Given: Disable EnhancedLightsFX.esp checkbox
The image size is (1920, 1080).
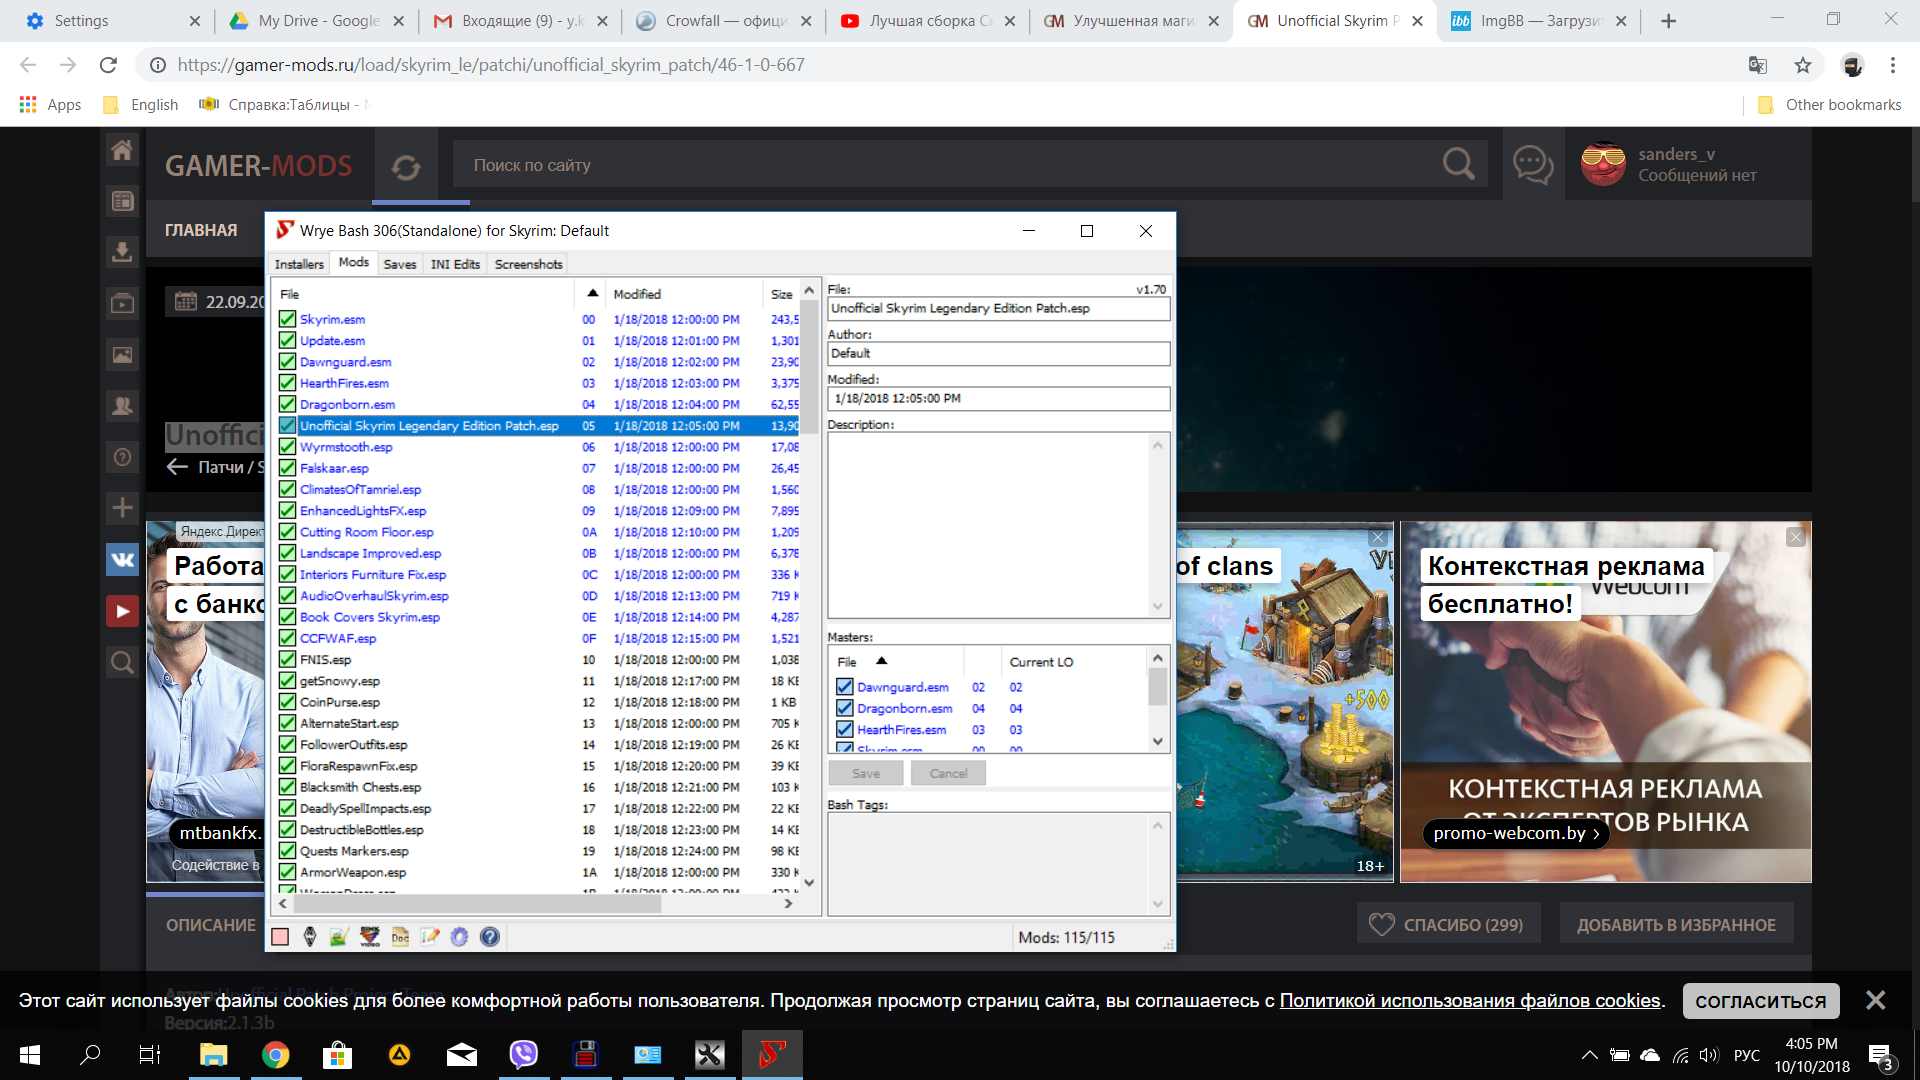Looking at the screenshot, I should (287, 511).
